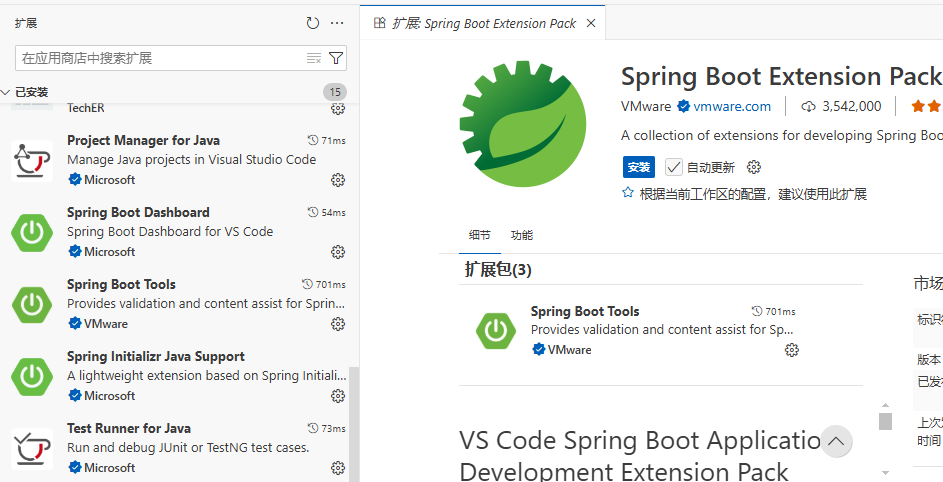Open manage gear for Test Runner for Java
The height and width of the screenshot is (482, 943).
click(x=338, y=468)
